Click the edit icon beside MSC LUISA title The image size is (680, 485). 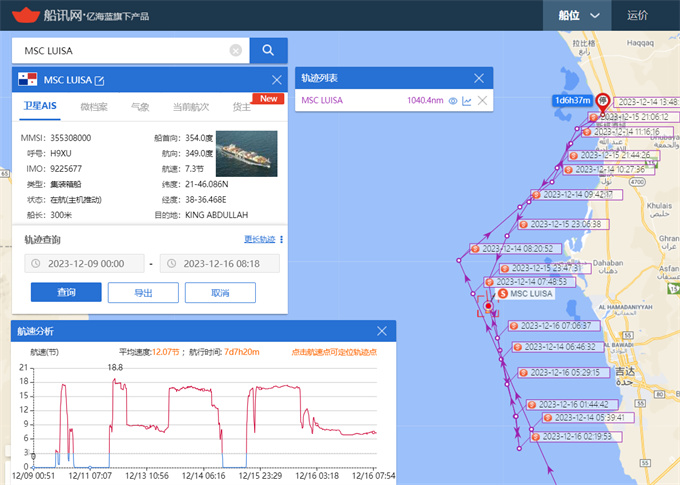point(99,80)
